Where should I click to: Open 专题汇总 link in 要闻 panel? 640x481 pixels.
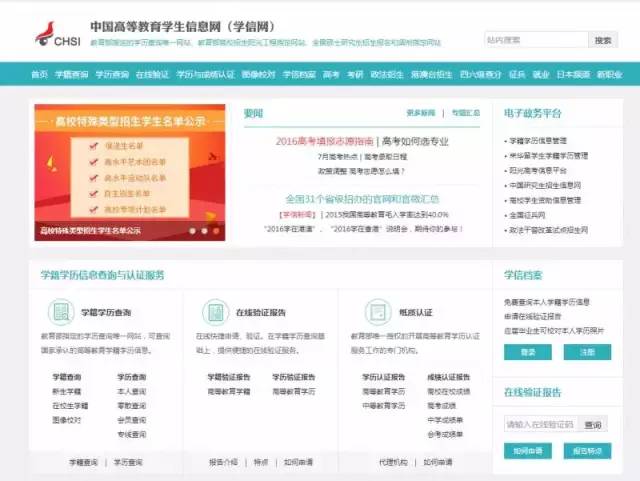(x=466, y=113)
